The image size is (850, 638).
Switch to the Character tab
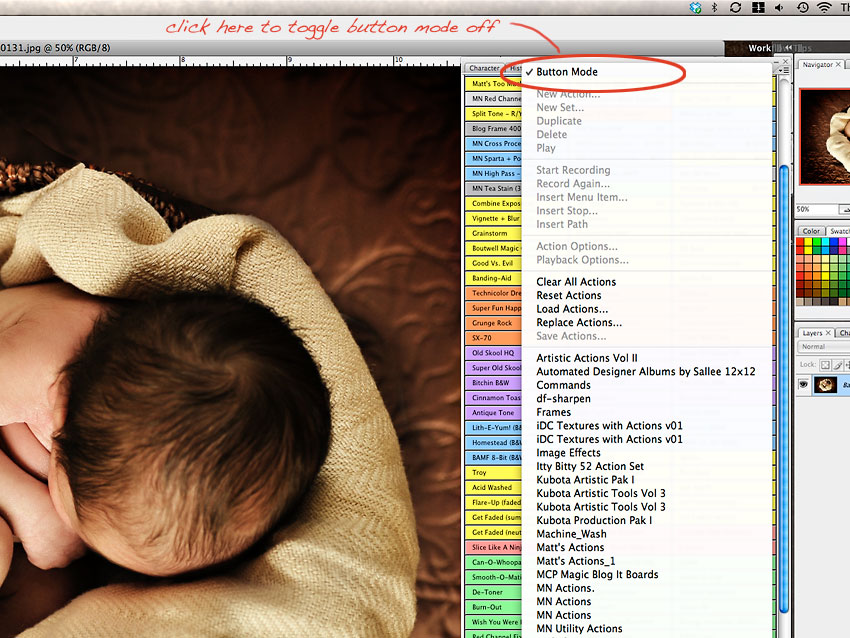[483, 68]
